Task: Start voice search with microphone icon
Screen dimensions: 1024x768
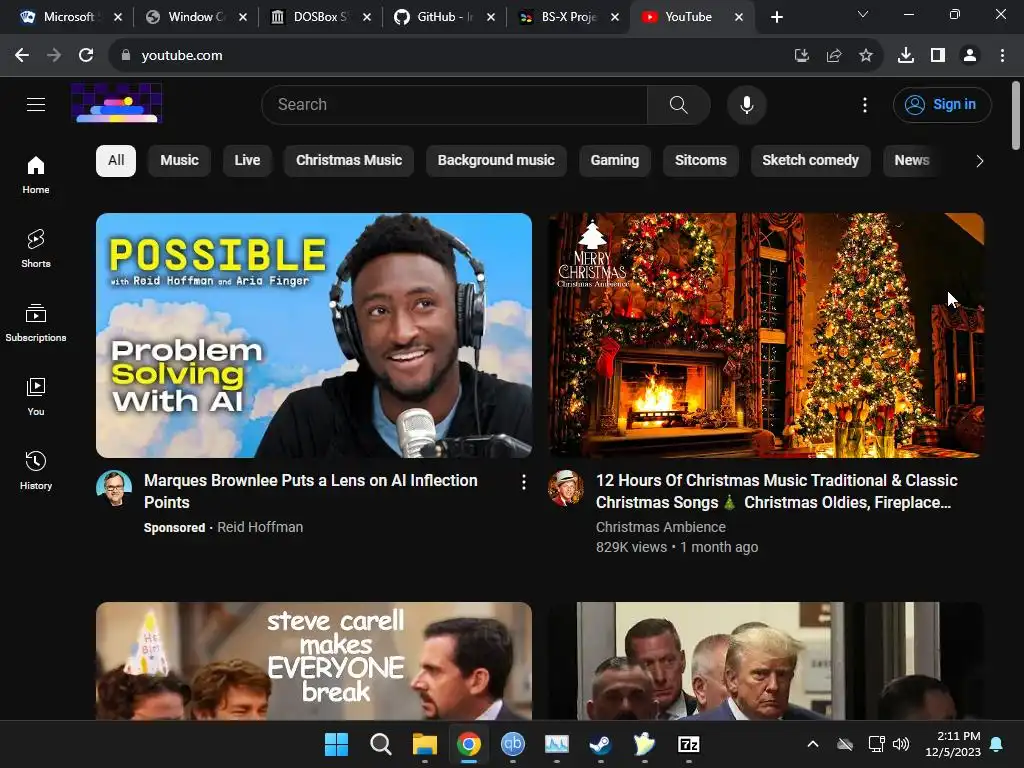Action: click(x=746, y=104)
